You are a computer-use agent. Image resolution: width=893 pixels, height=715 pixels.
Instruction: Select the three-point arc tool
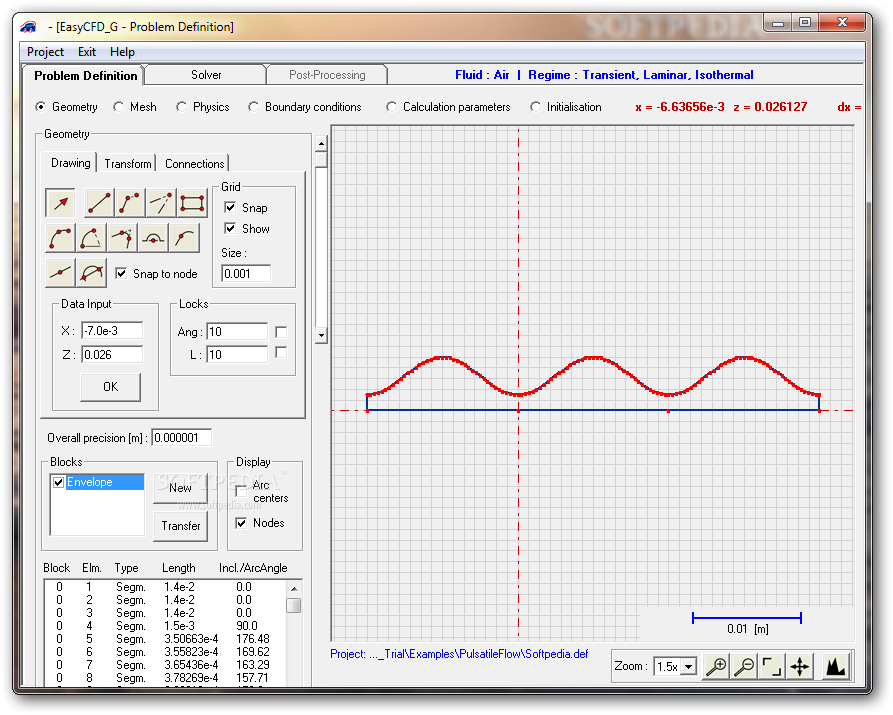tap(60, 238)
